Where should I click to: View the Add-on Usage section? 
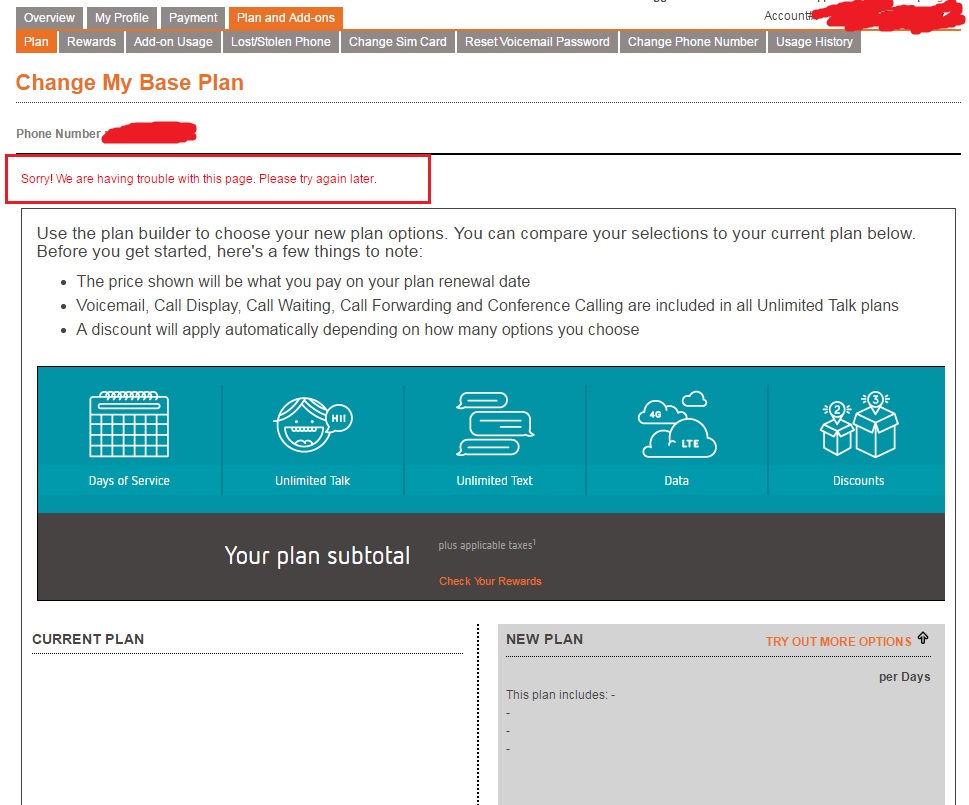click(x=173, y=42)
